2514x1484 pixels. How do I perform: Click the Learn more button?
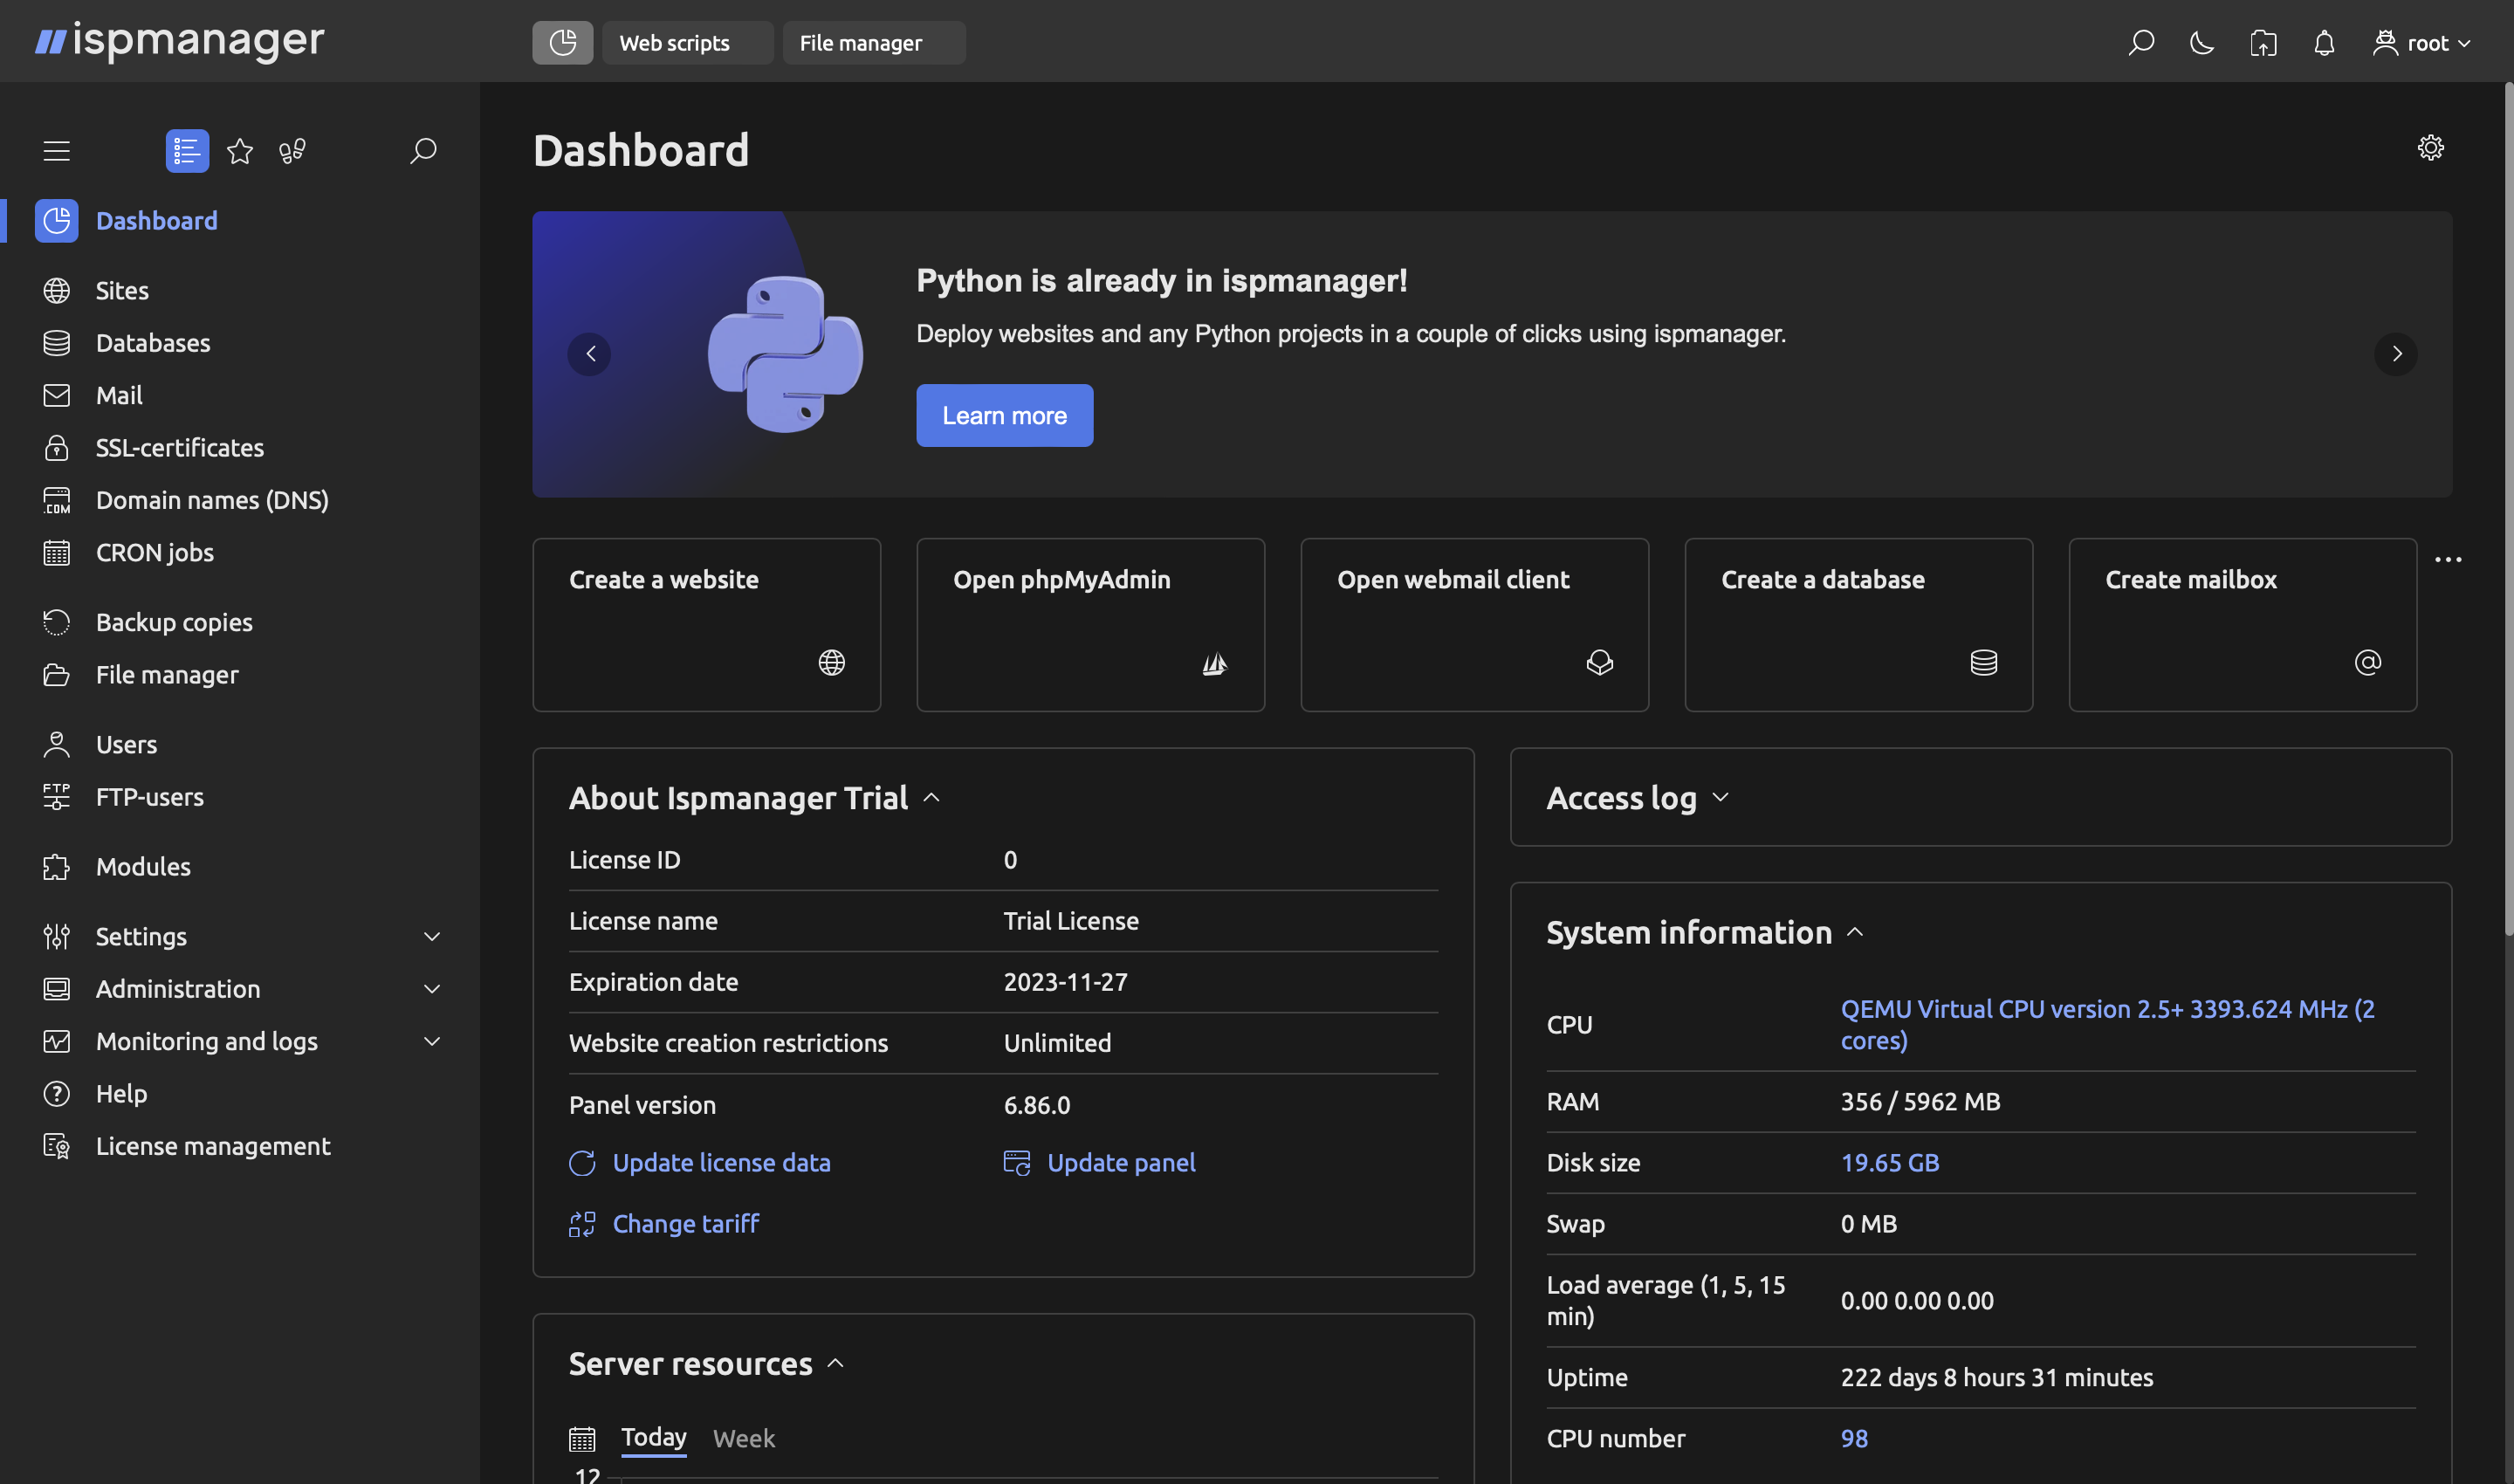(x=1004, y=414)
